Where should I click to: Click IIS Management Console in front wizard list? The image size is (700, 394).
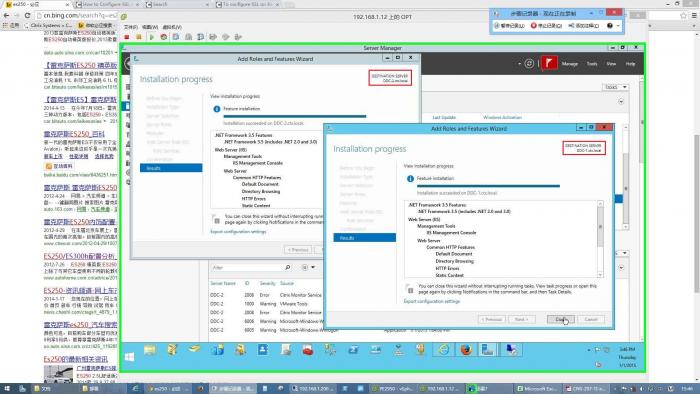(451, 233)
